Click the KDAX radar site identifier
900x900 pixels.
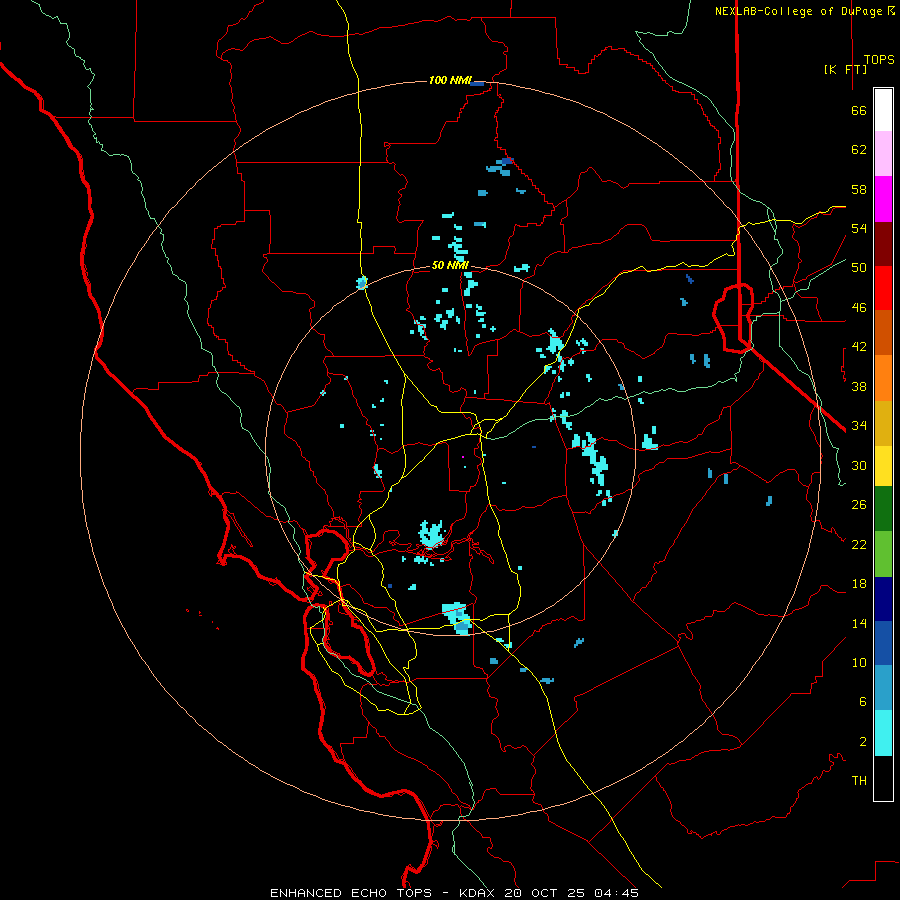coord(479,893)
